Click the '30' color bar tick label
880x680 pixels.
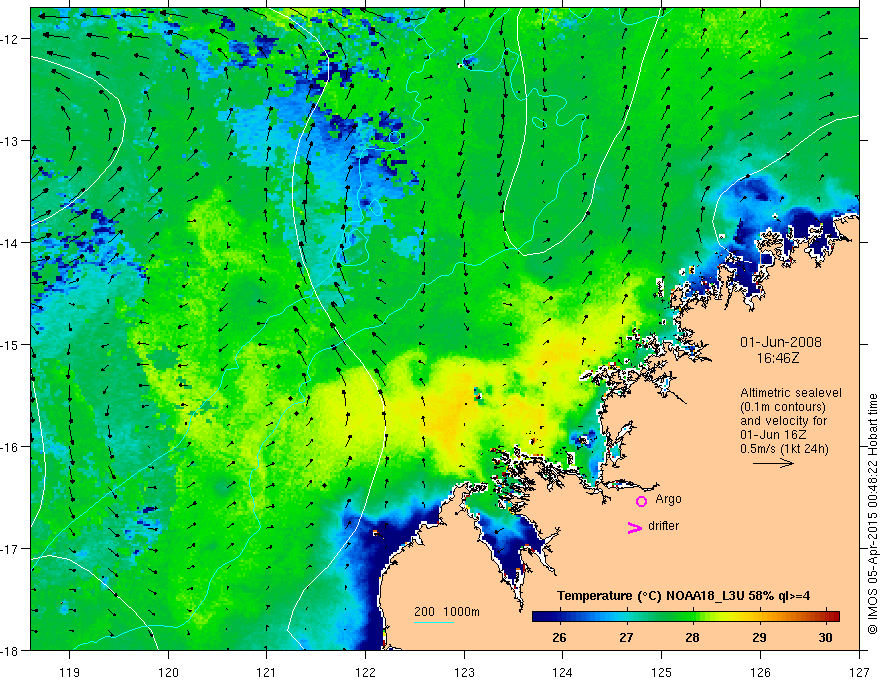tap(826, 638)
